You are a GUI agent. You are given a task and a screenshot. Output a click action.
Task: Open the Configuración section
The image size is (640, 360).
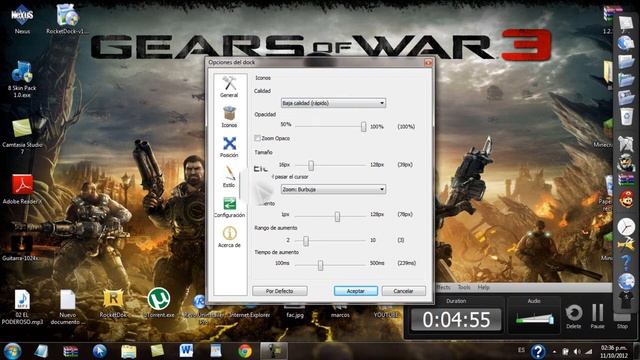pos(229,207)
